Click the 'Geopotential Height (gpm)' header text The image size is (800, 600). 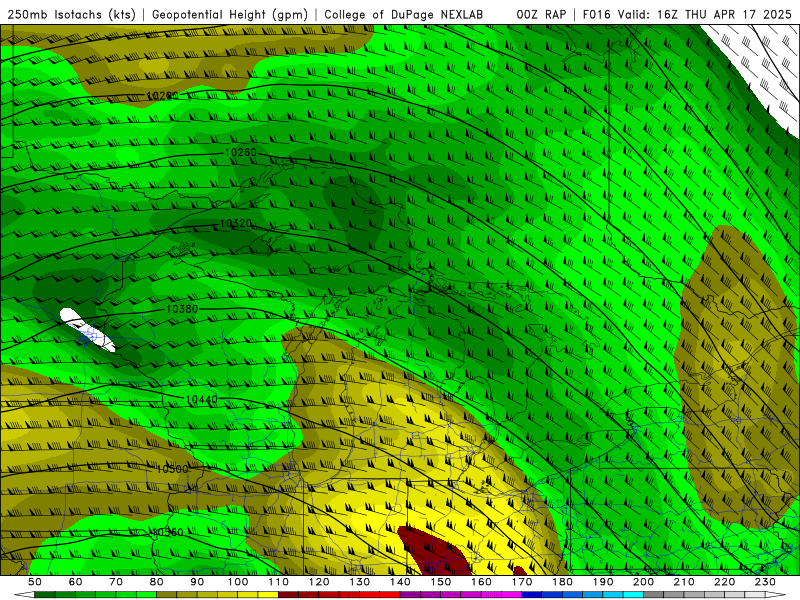coord(230,15)
